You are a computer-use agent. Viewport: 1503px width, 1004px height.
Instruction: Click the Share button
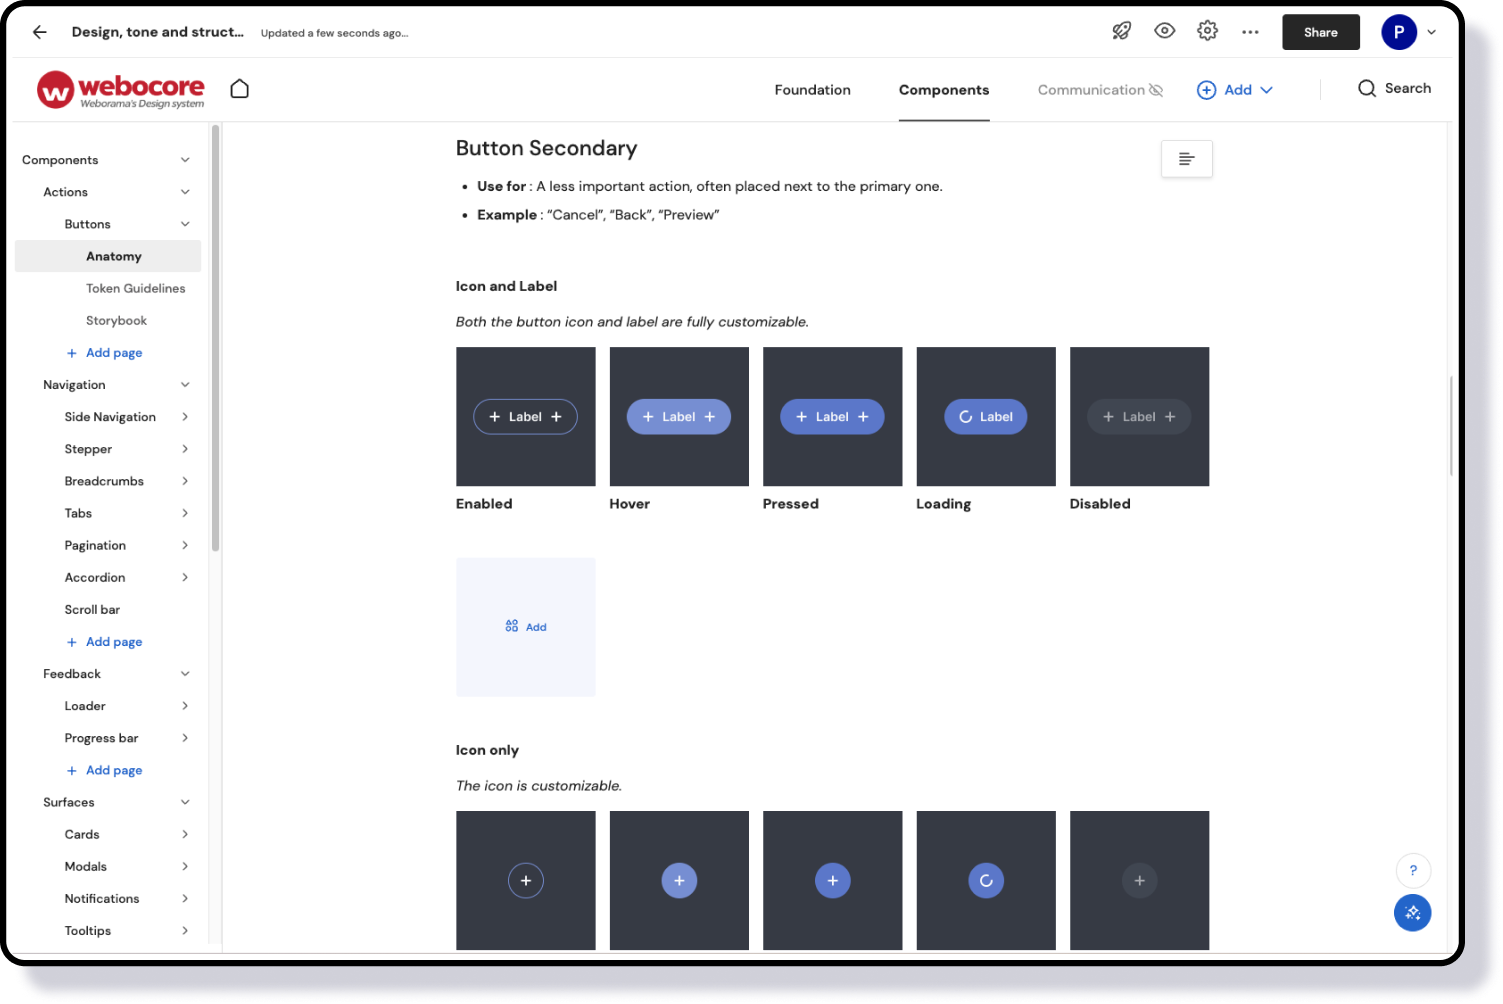(x=1320, y=32)
